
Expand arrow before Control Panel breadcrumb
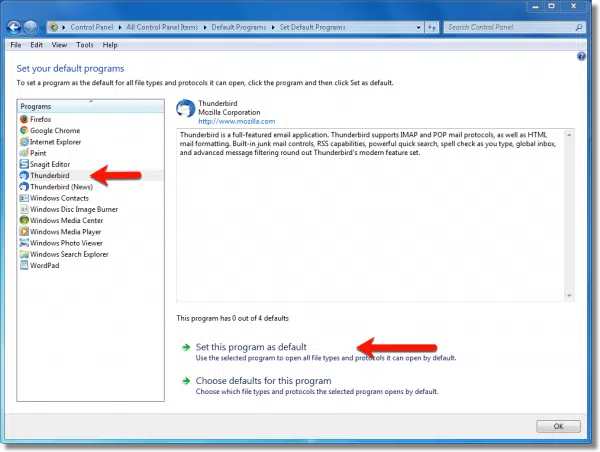coord(64,28)
